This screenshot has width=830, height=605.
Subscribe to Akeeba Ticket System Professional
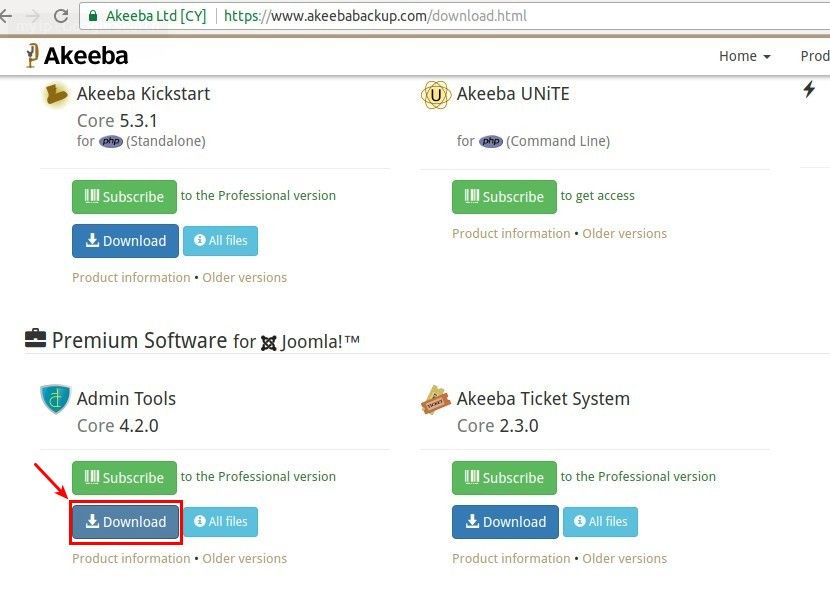pyautogui.click(x=504, y=478)
